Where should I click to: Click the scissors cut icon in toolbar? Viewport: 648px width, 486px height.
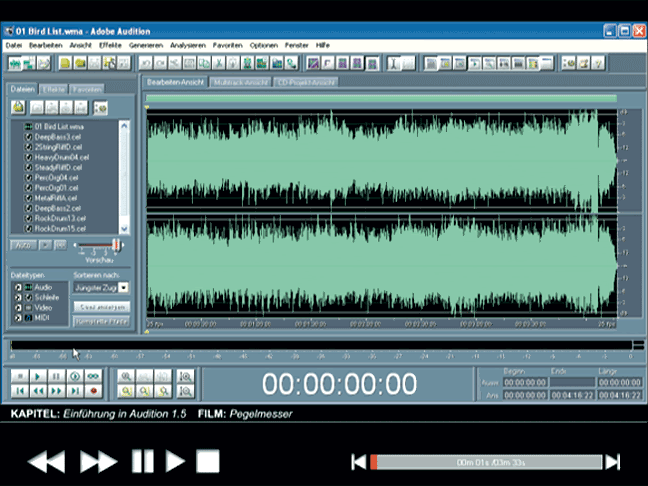pyautogui.click(x=219, y=63)
